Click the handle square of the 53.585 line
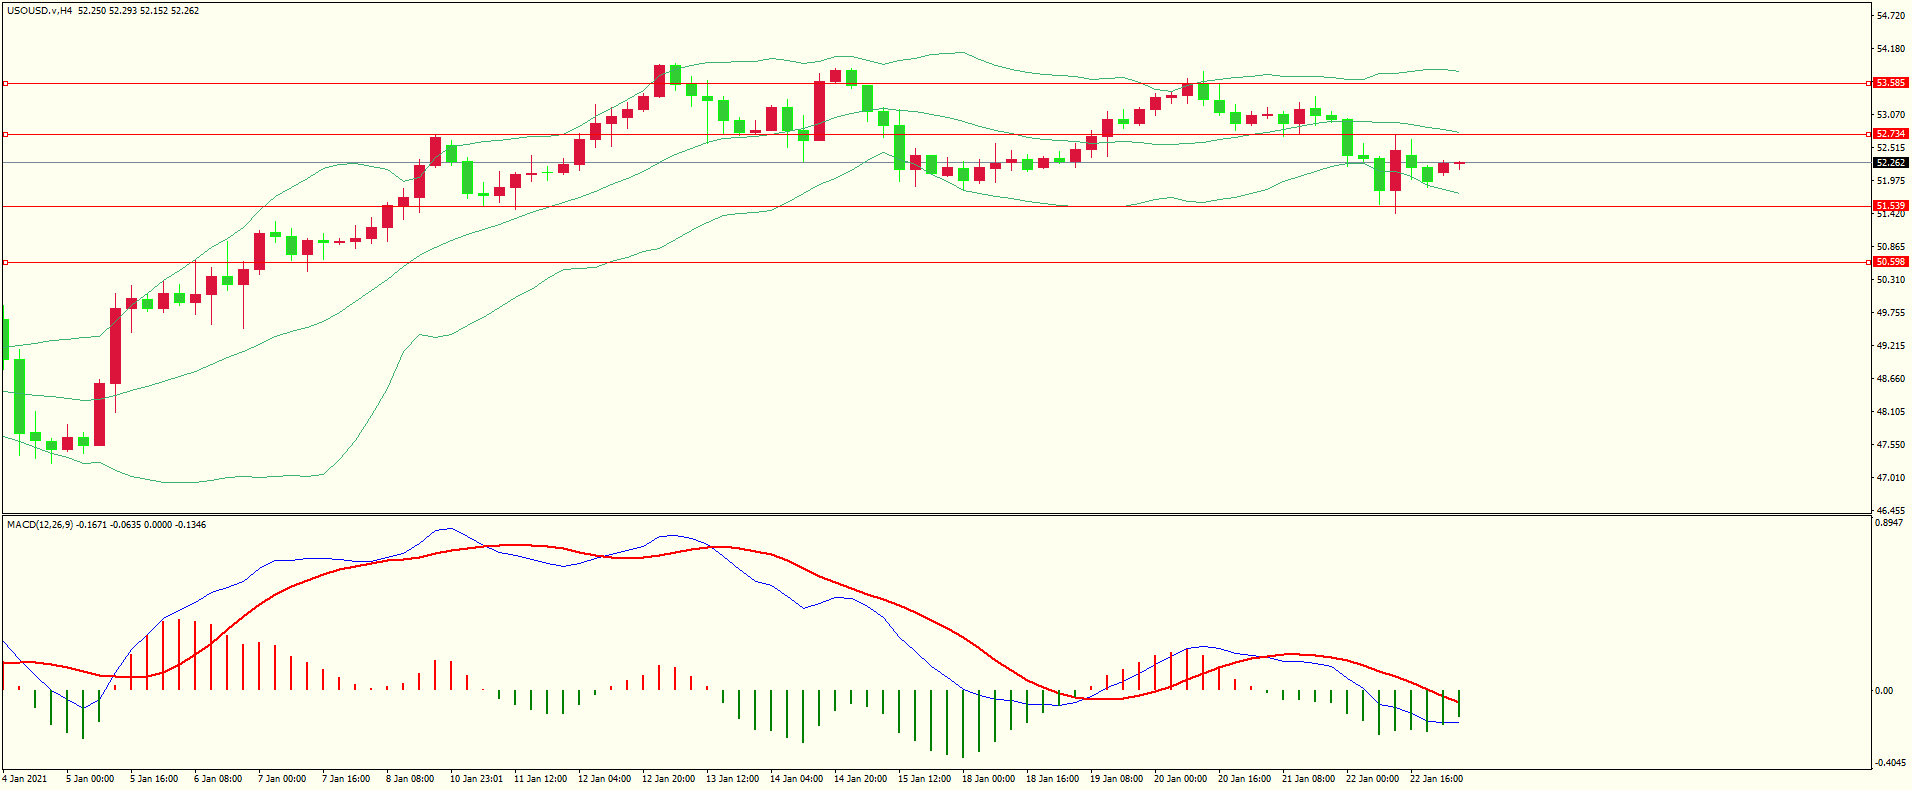The width and height of the screenshot is (1912, 790). pos(5,83)
